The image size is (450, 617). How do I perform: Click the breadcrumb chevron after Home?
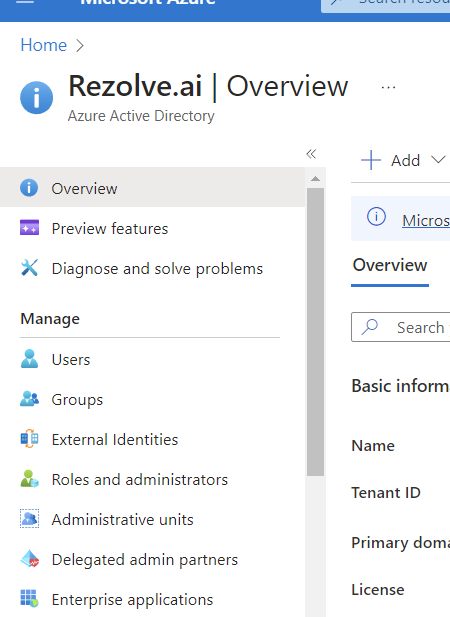click(80, 46)
